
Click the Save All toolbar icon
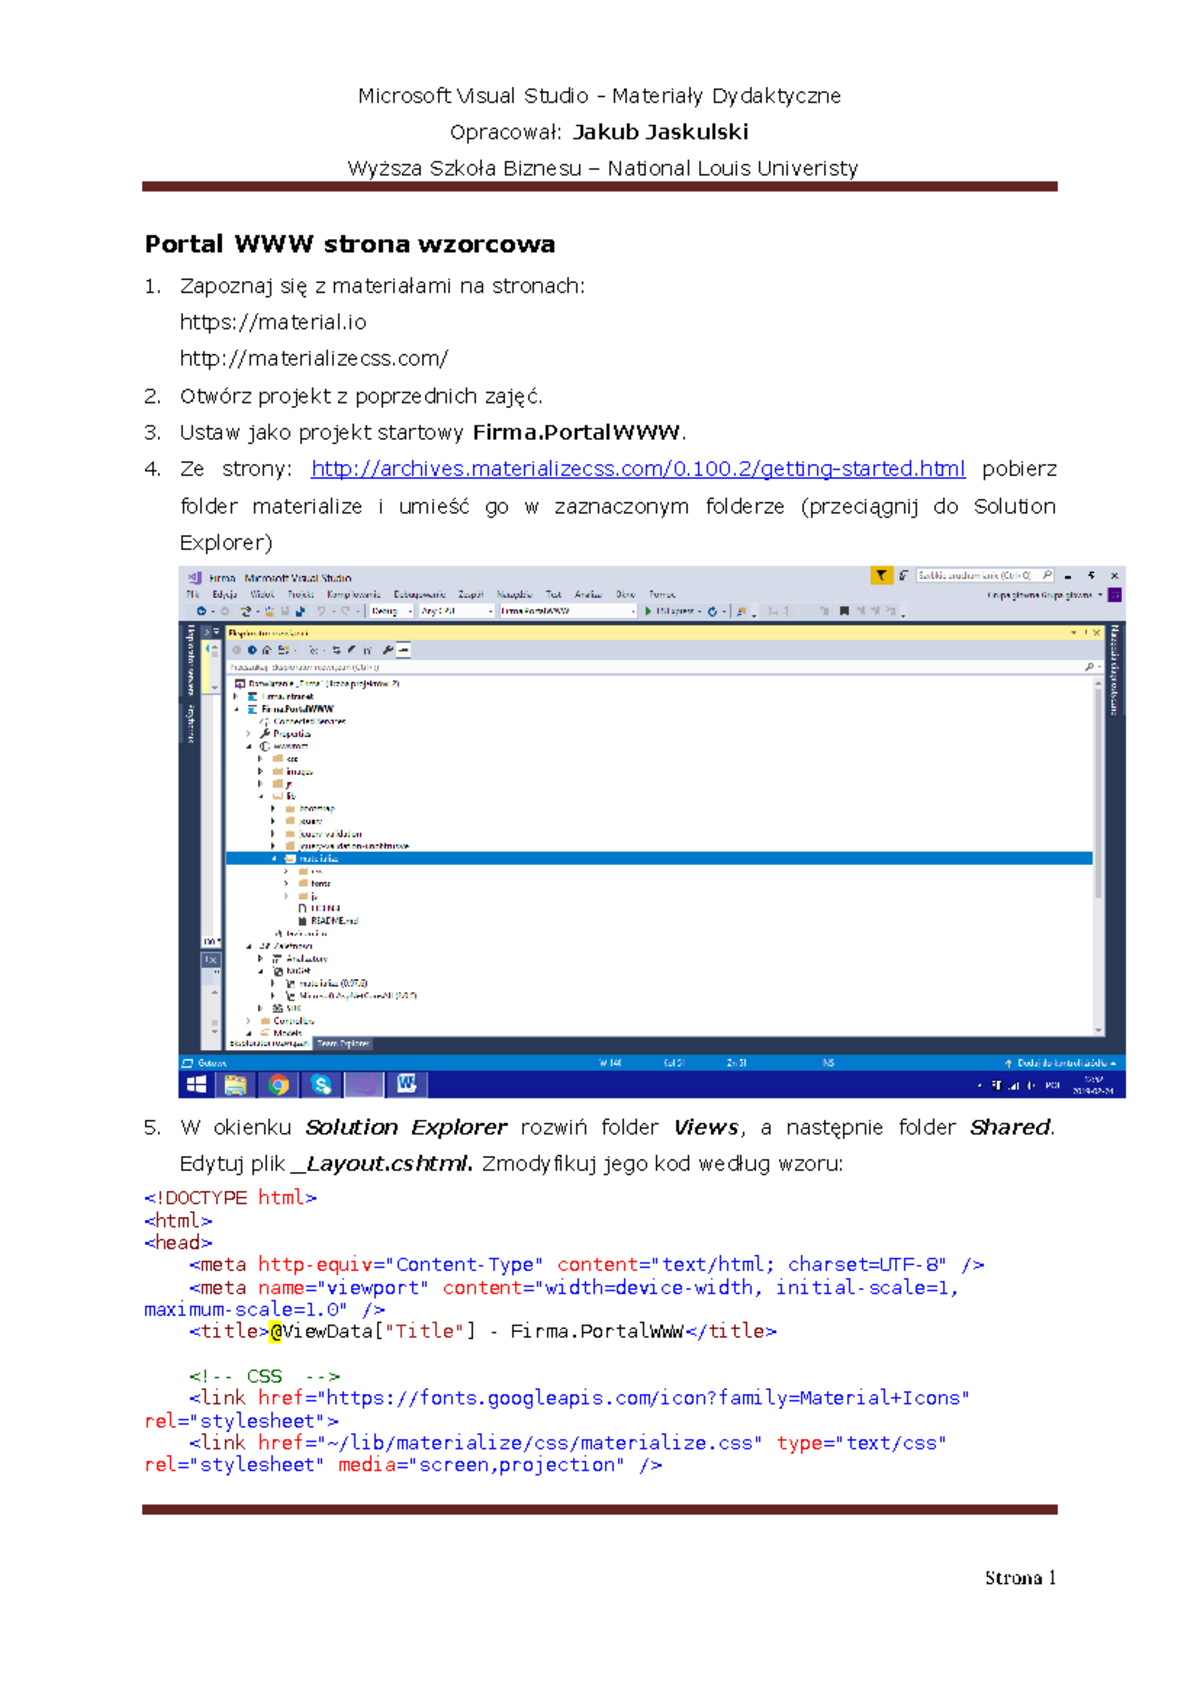299,611
